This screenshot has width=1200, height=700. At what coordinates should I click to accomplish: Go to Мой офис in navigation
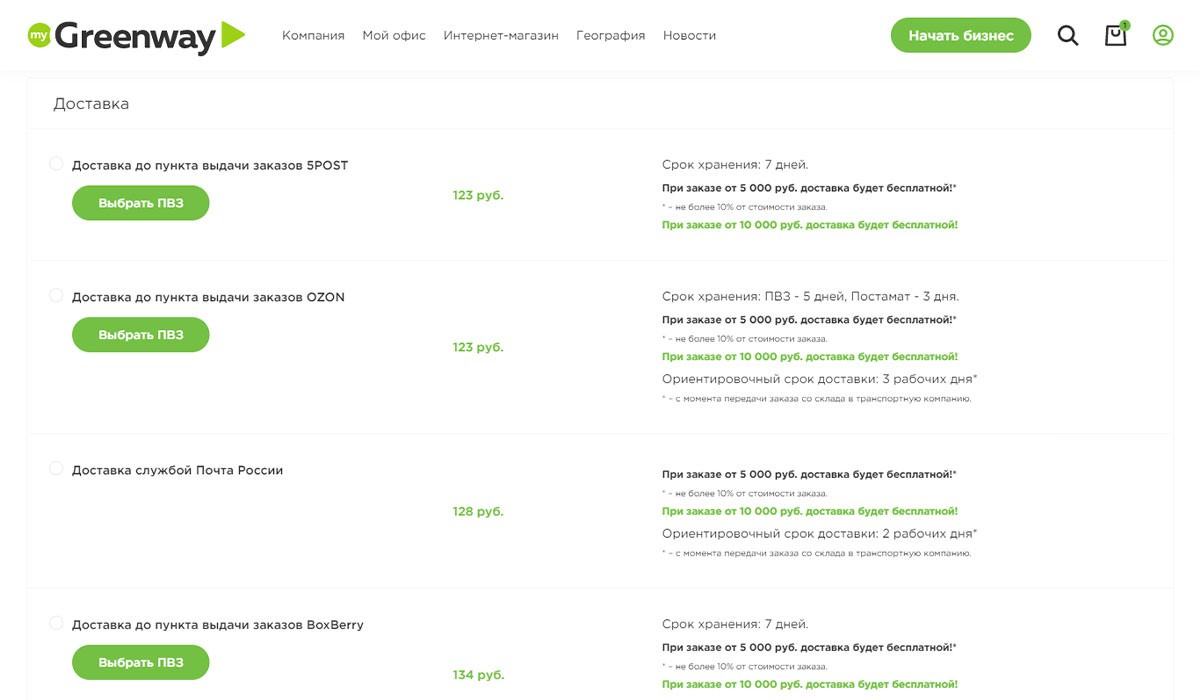tap(394, 36)
